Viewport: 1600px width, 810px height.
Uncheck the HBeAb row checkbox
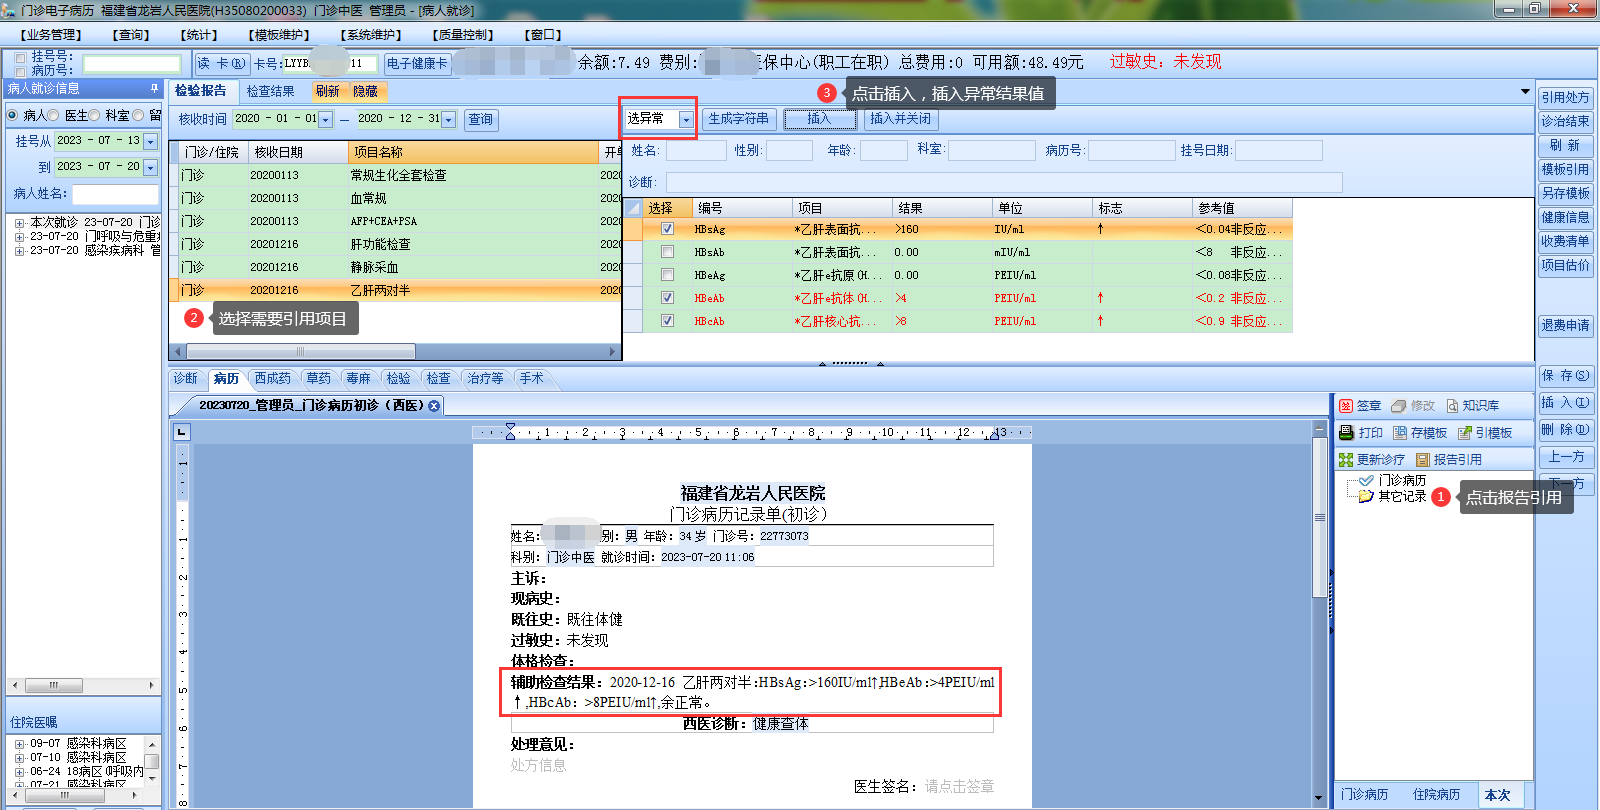point(667,298)
